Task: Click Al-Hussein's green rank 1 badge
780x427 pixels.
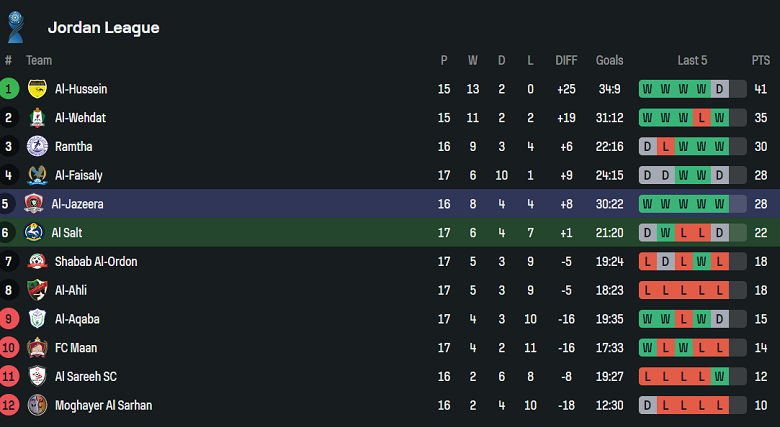Action: pyautogui.click(x=9, y=89)
